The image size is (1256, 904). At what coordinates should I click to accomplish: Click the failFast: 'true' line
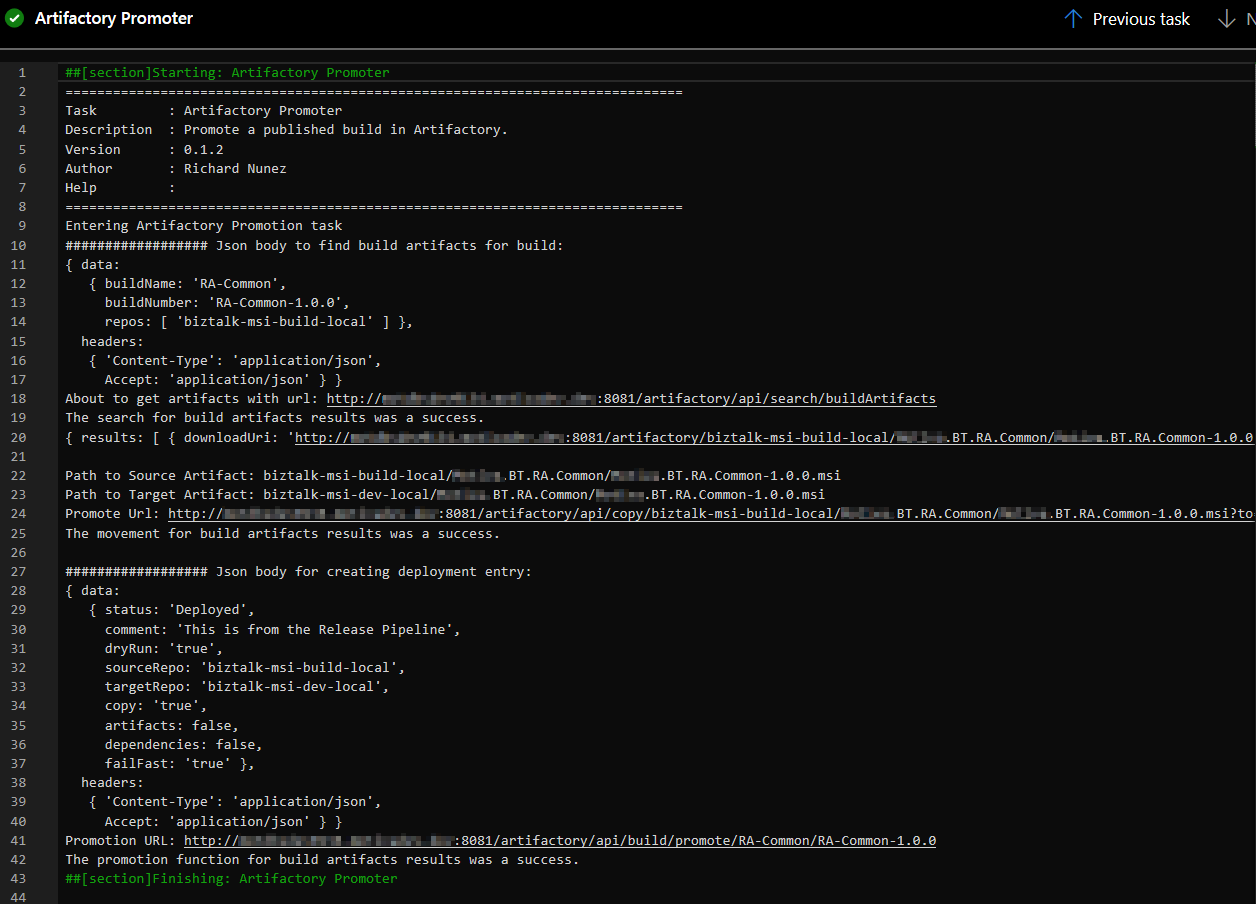pyautogui.click(x=179, y=764)
